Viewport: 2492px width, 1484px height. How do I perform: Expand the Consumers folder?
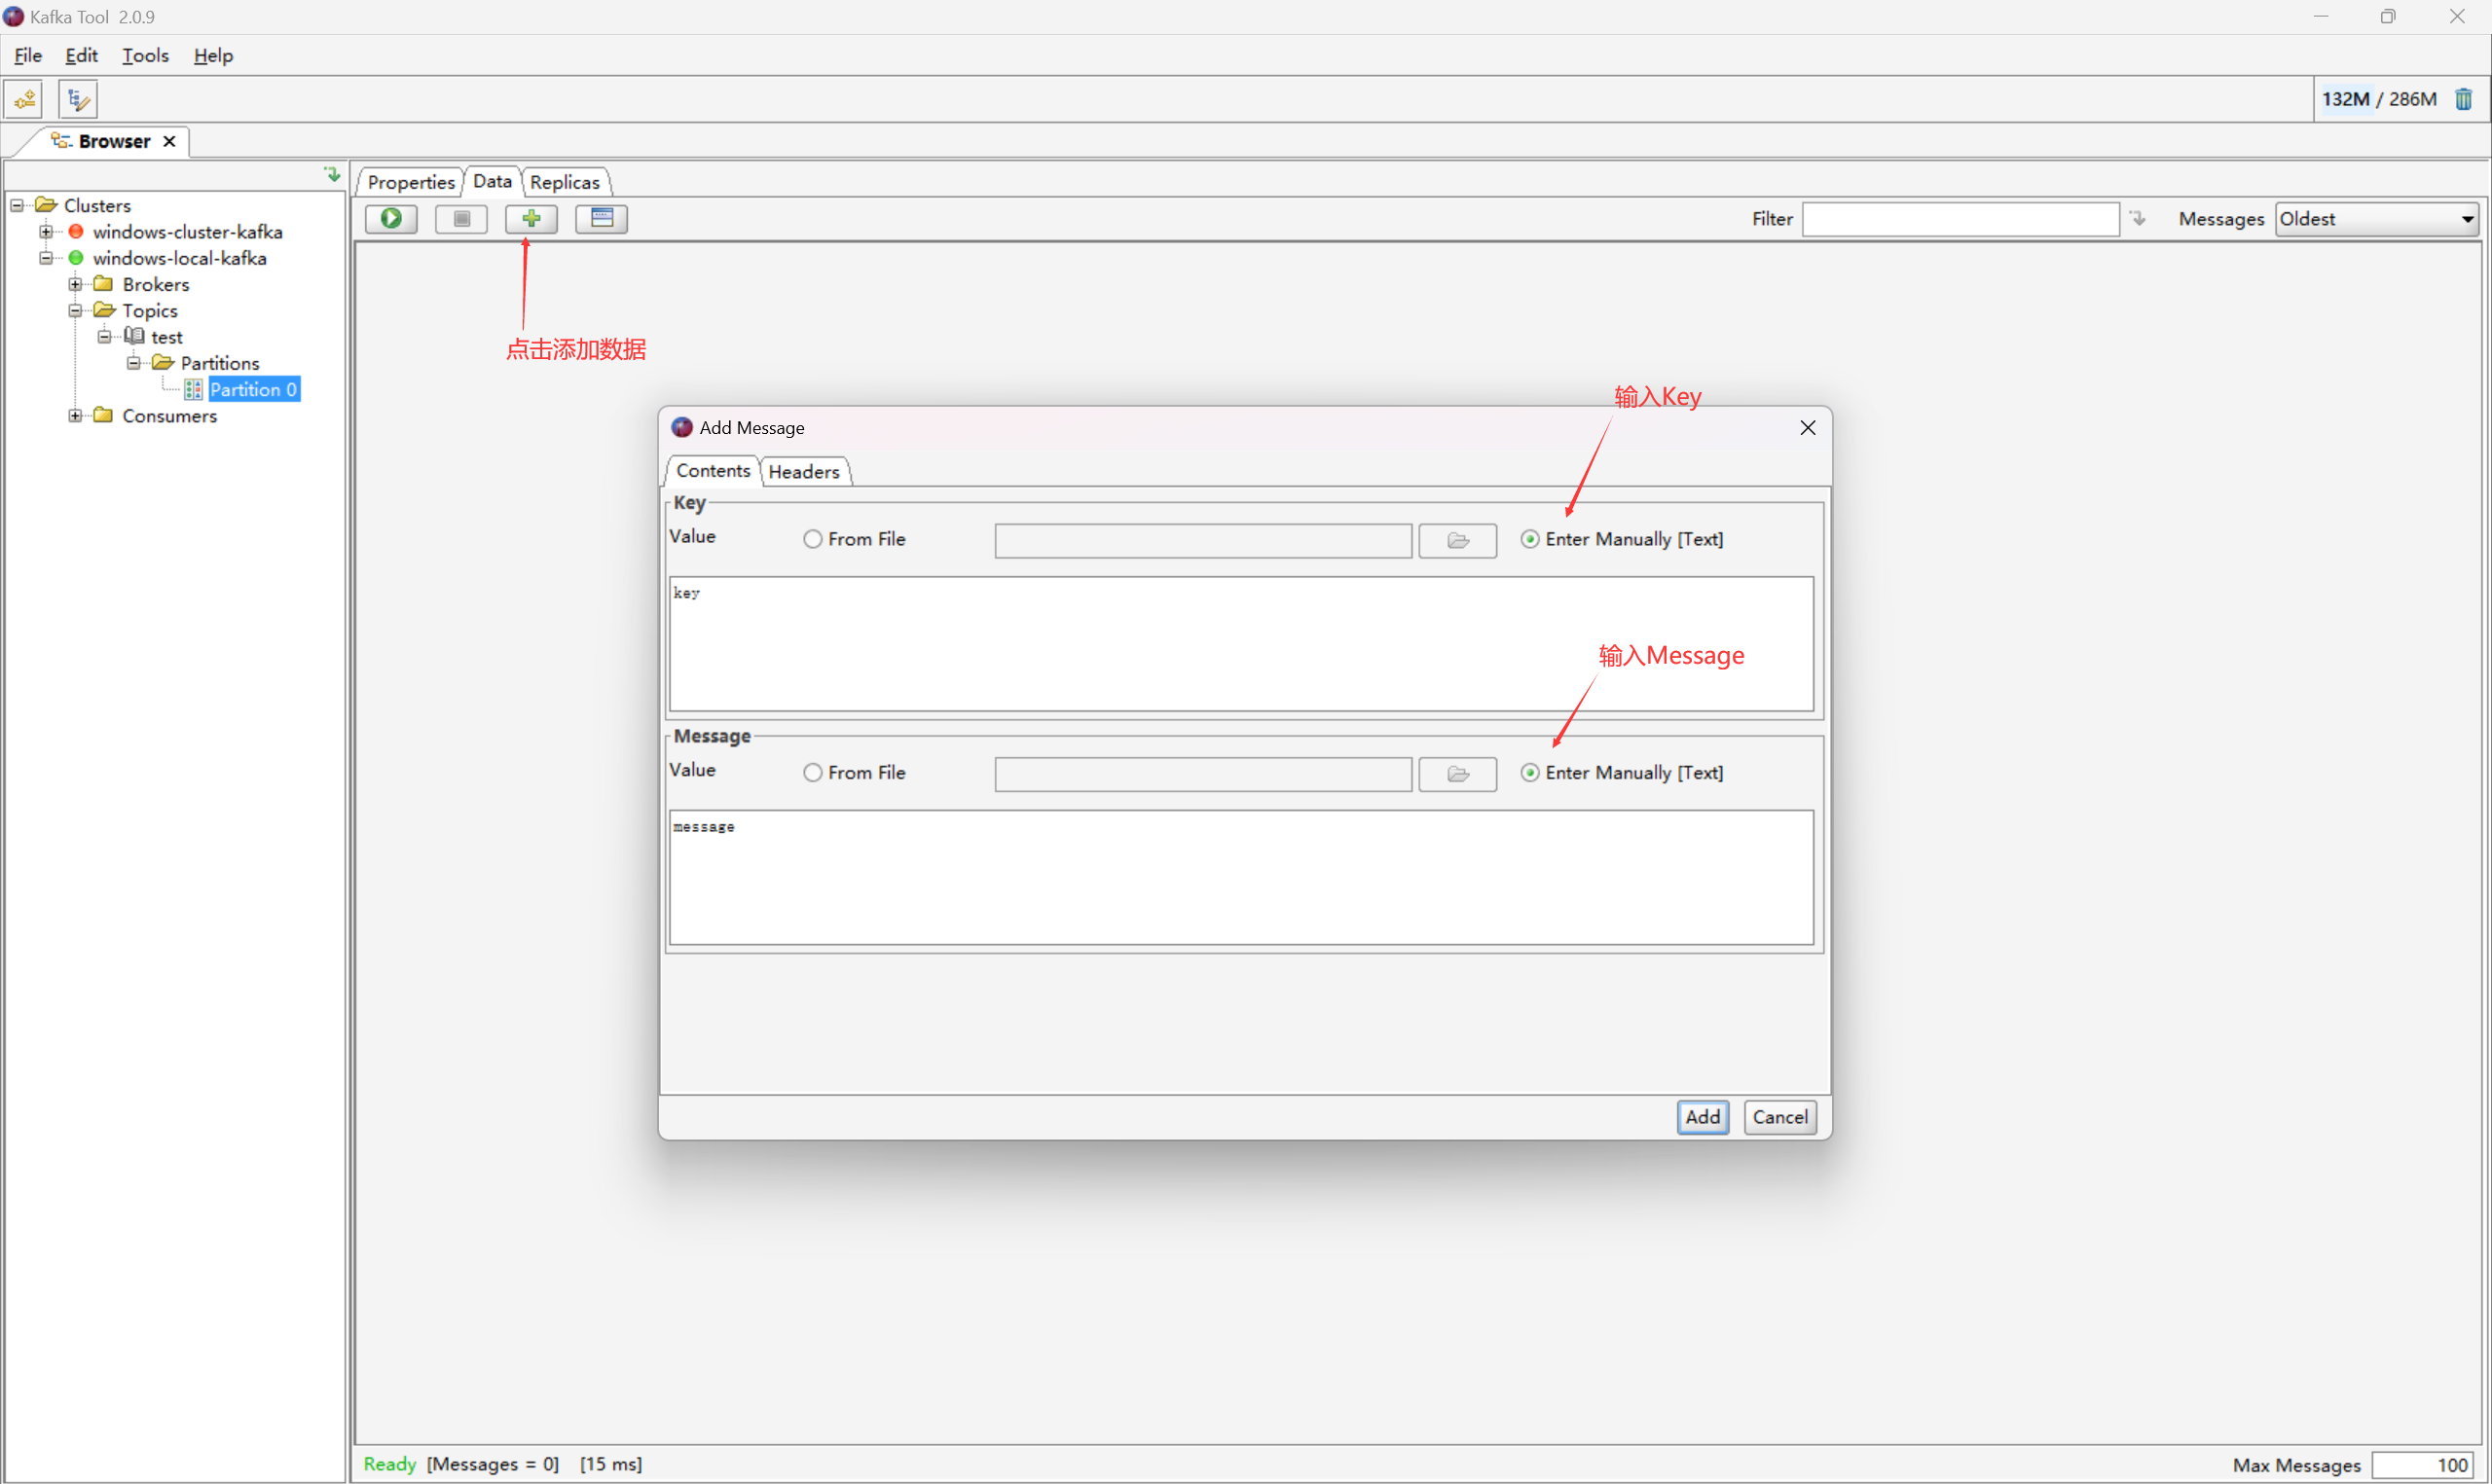[x=75, y=415]
